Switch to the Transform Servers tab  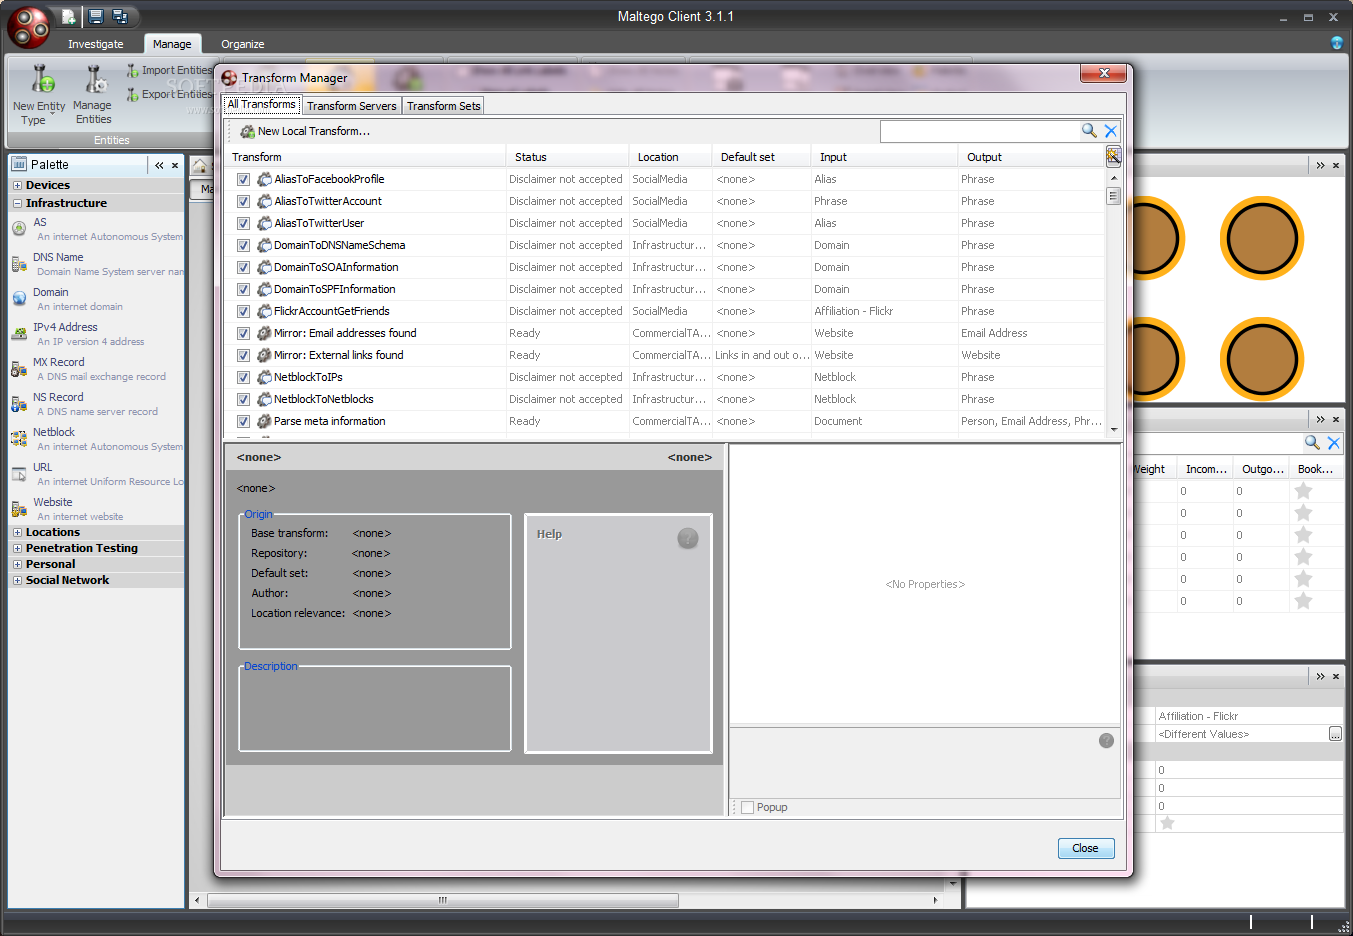point(352,106)
